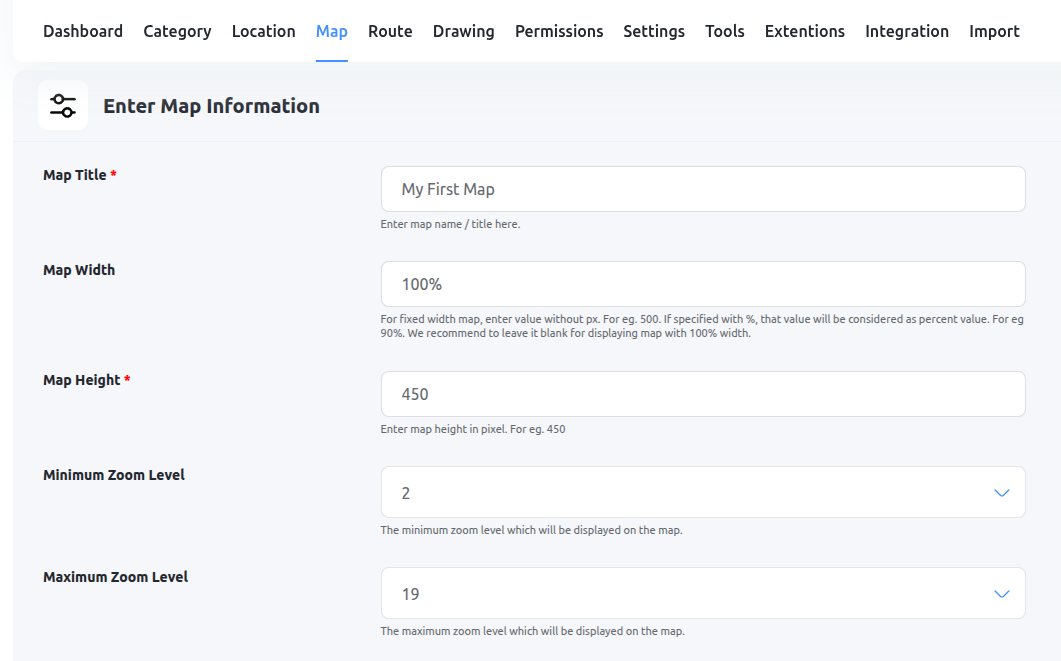Open the Settings tab
Viewport: 1061px width, 661px height.
pos(654,31)
